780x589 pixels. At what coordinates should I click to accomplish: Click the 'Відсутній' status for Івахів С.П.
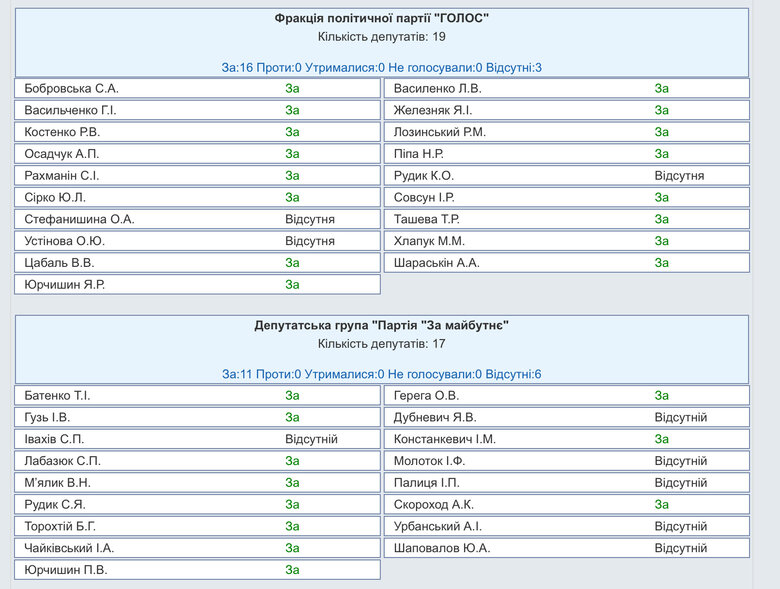pyautogui.click(x=311, y=440)
